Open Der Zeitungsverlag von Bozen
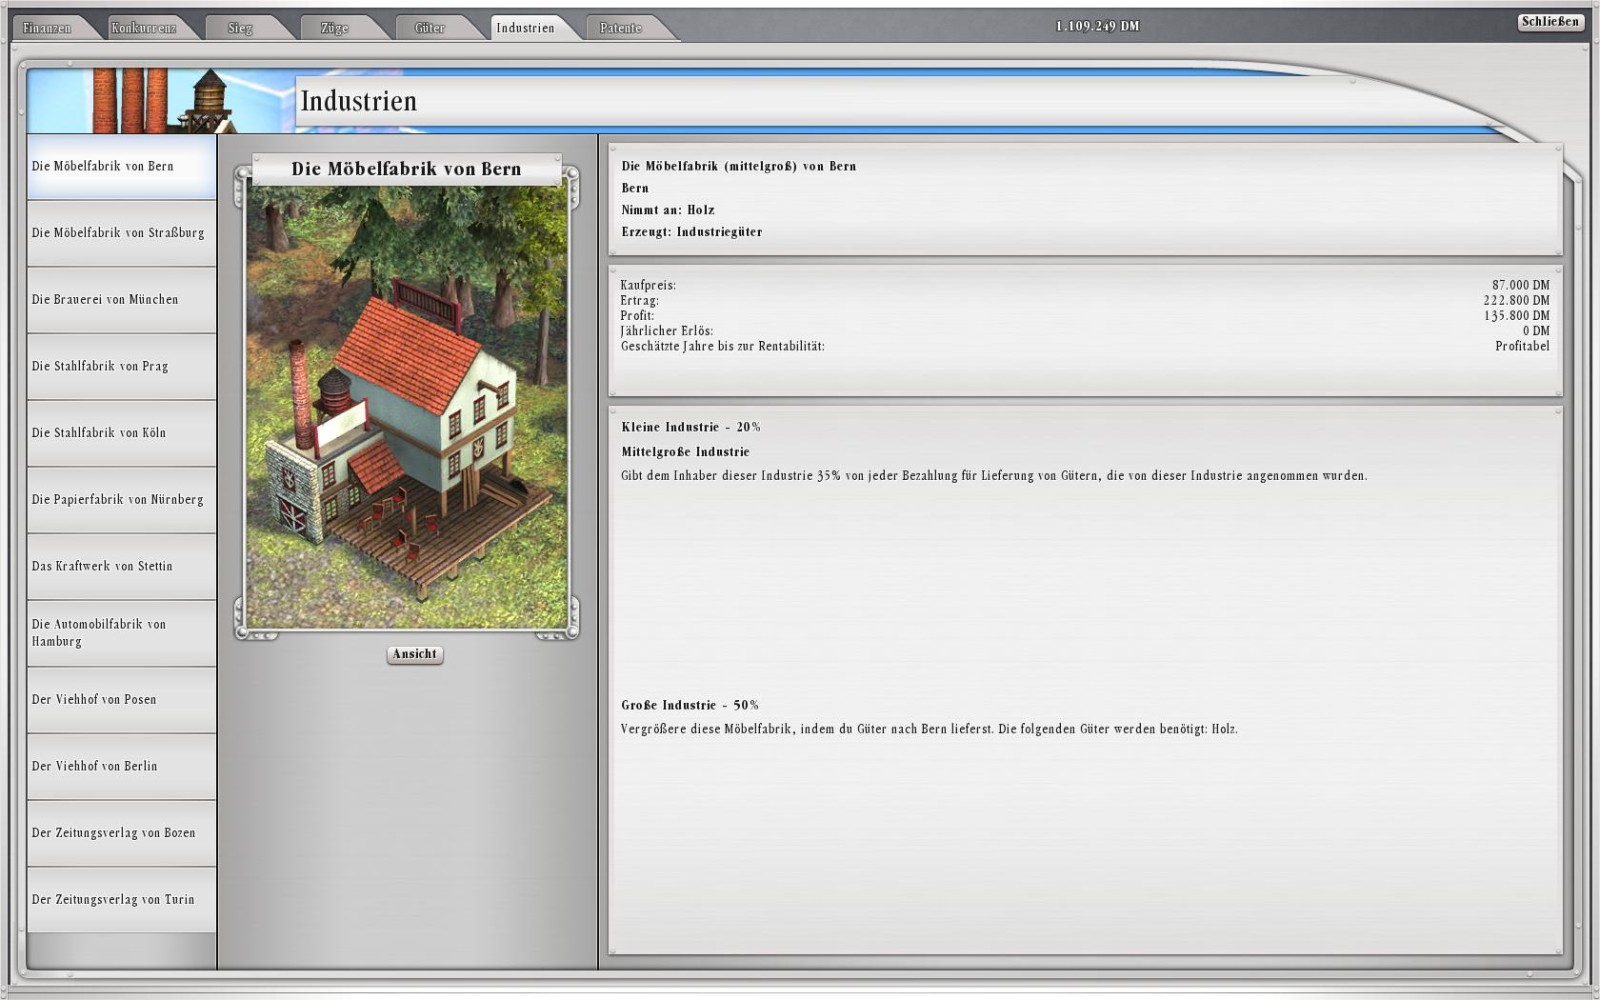1600x1000 pixels. point(120,833)
